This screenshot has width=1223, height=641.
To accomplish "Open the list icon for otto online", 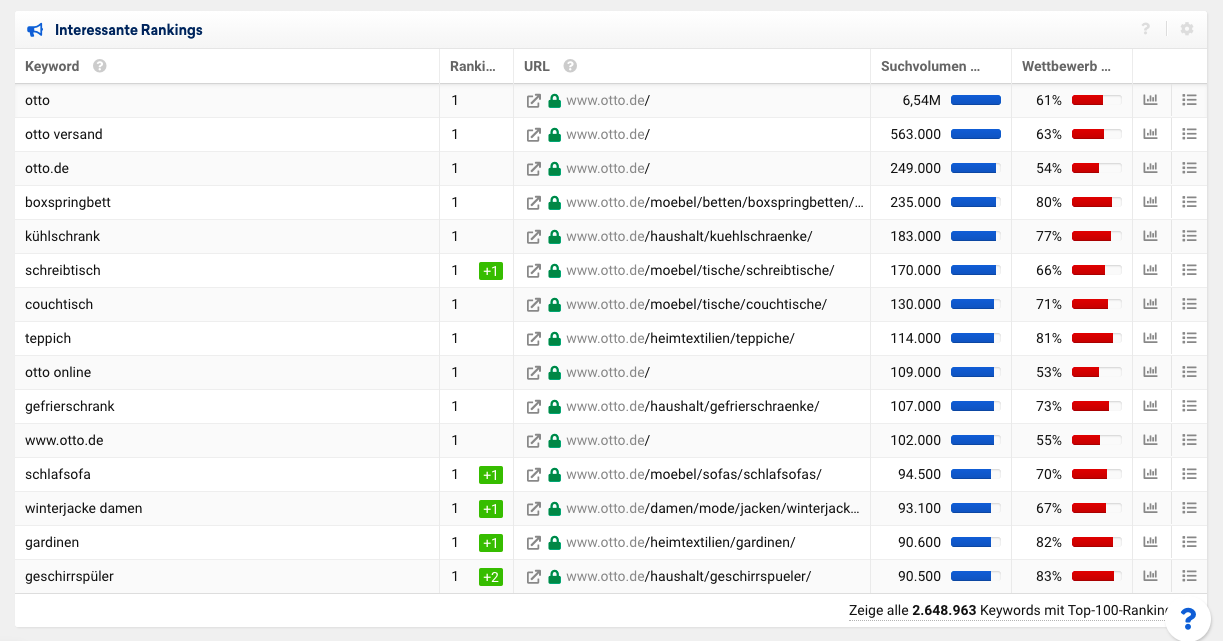I will (1189, 372).
